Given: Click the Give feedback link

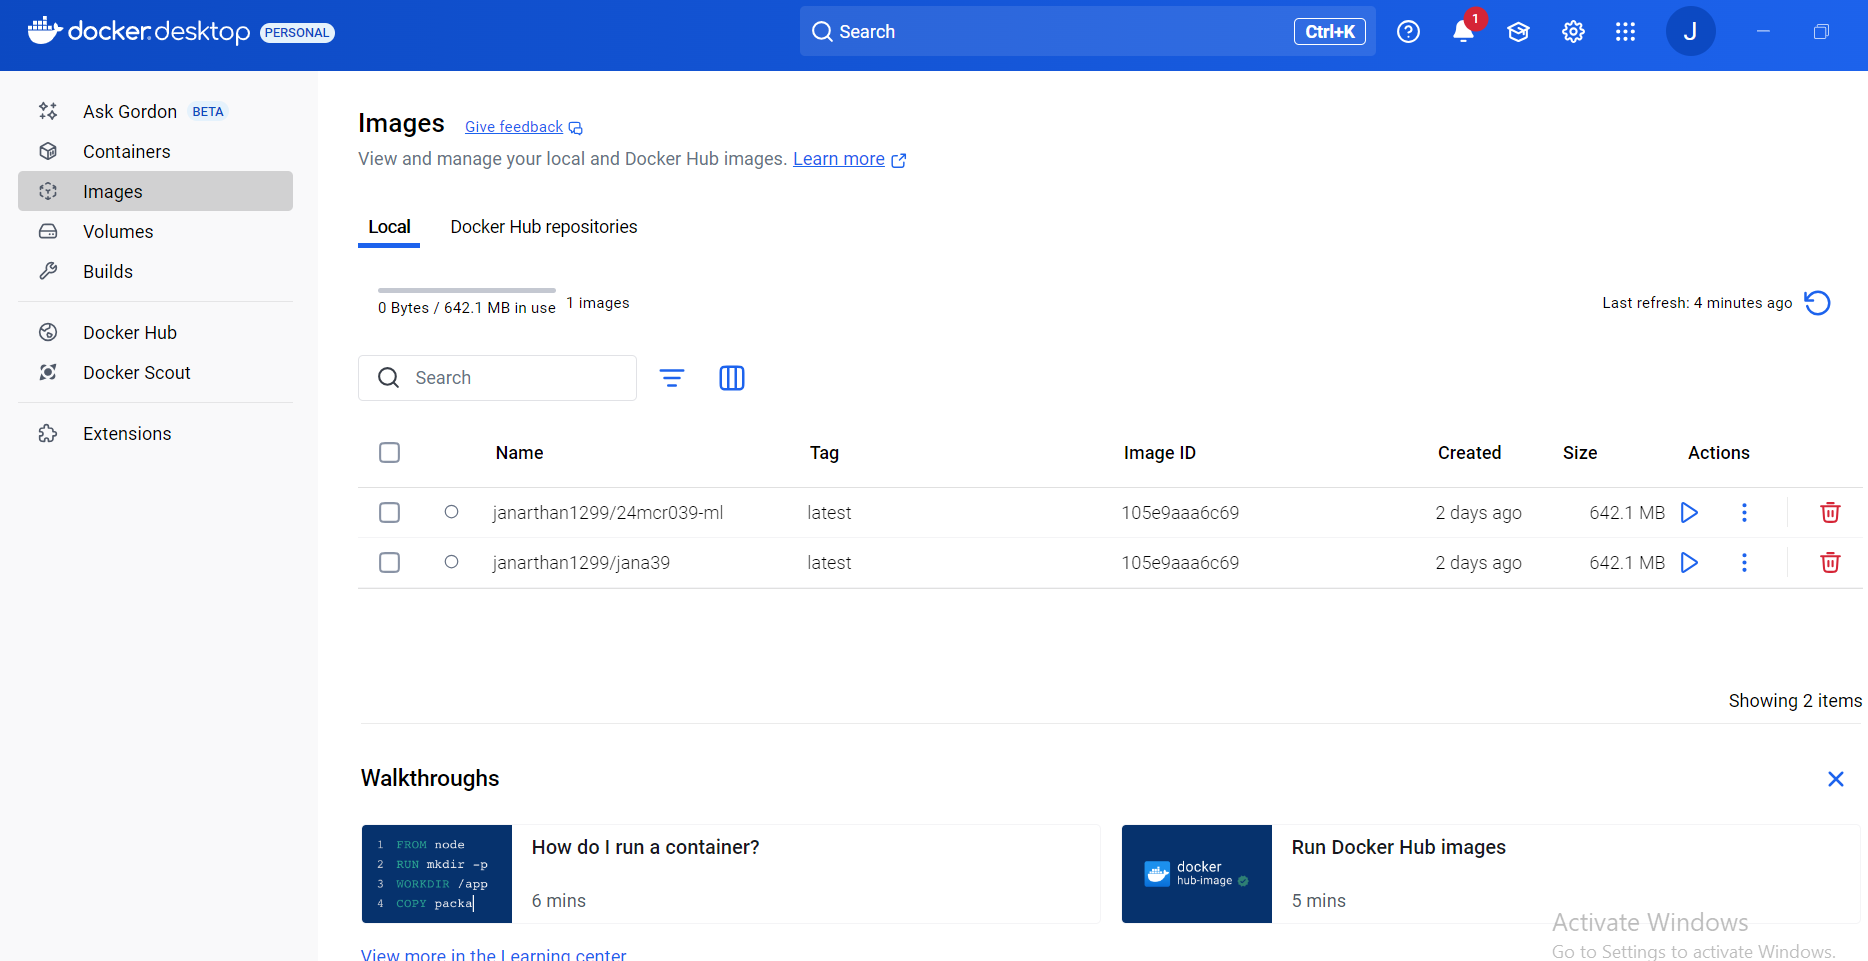Looking at the screenshot, I should (523, 127).
